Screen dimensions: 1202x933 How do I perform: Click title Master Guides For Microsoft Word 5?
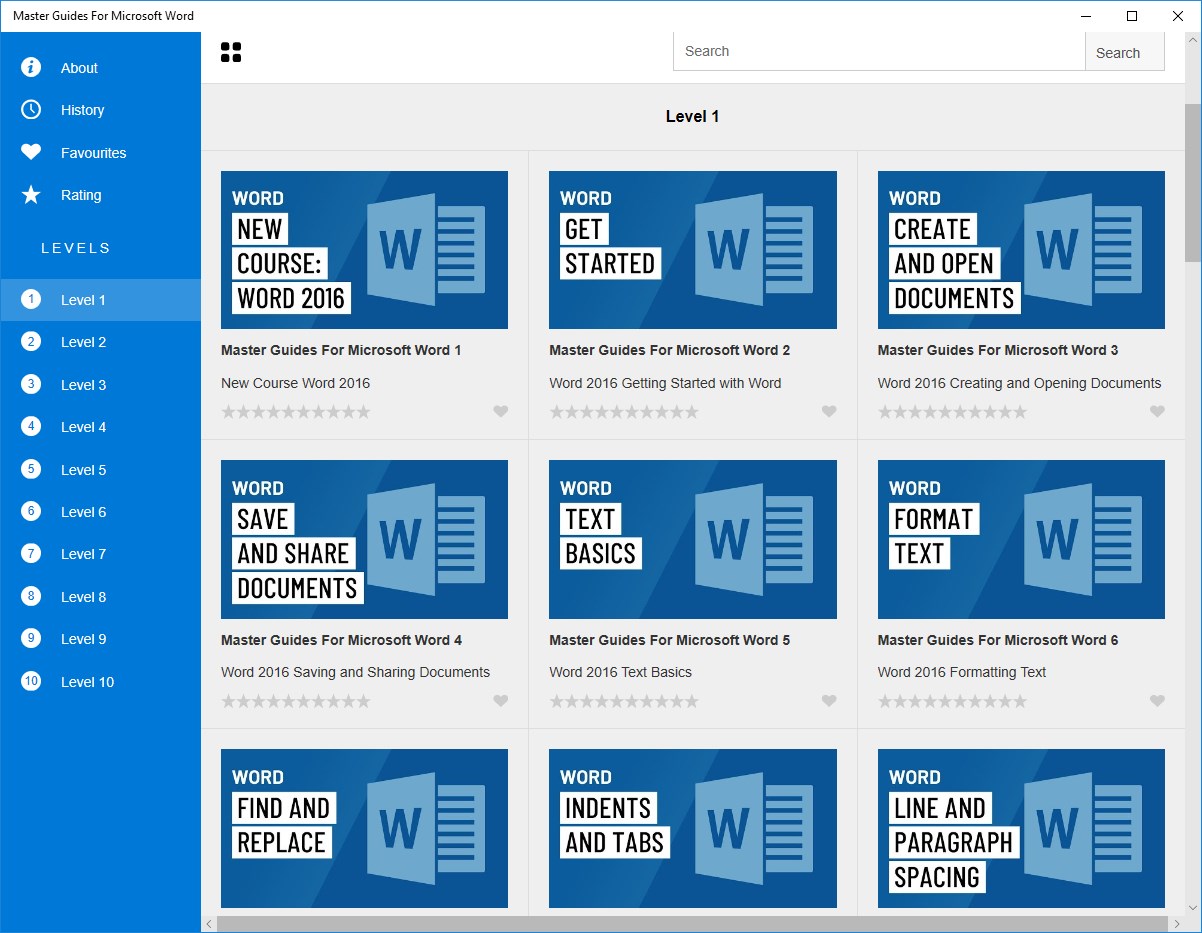(x=670, y=640)
